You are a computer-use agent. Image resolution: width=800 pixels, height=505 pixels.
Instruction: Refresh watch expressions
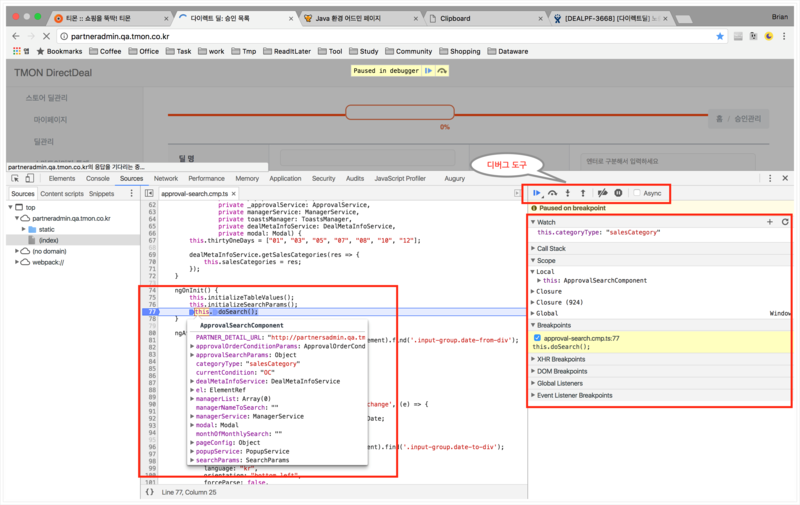pyautogui.click(x=785, y=222)
